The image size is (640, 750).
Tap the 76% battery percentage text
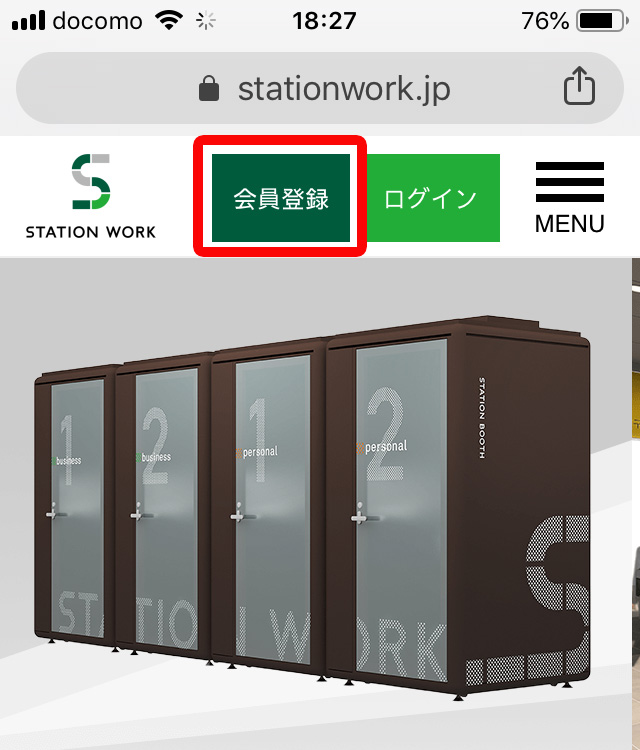[545, 21]
